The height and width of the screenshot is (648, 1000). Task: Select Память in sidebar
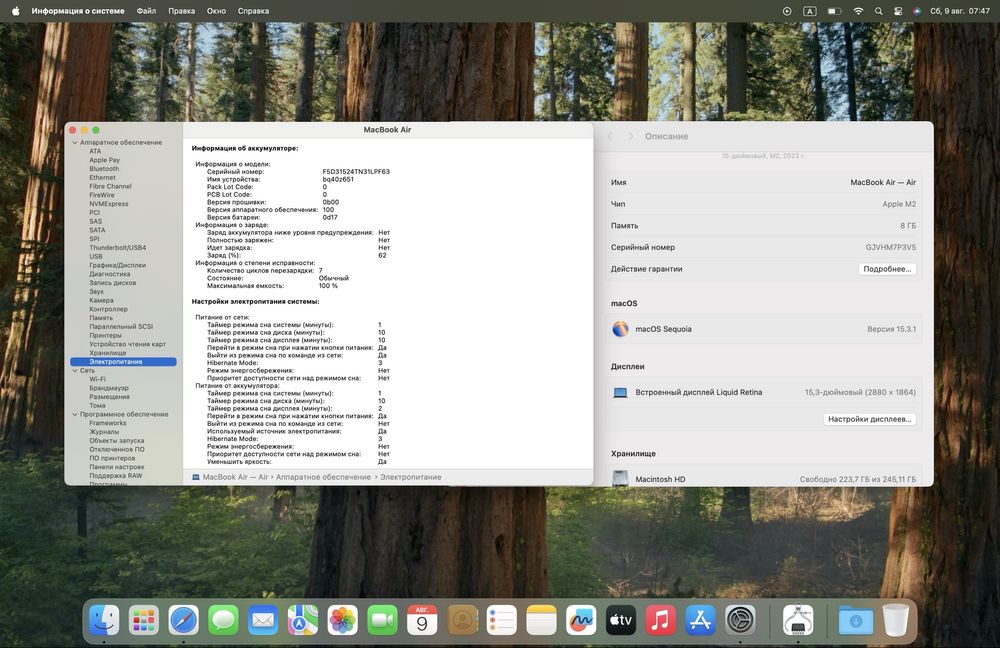[101, 318]
